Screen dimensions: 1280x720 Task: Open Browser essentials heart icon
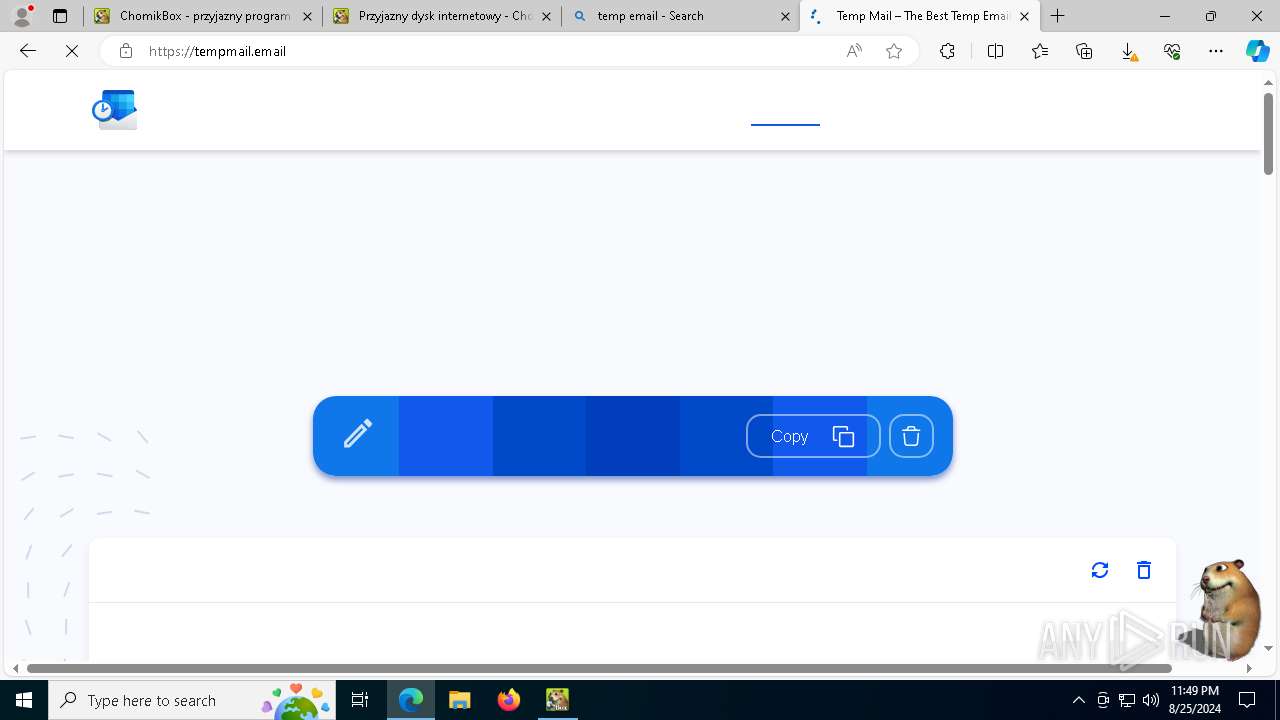[x=1172, y=51]
